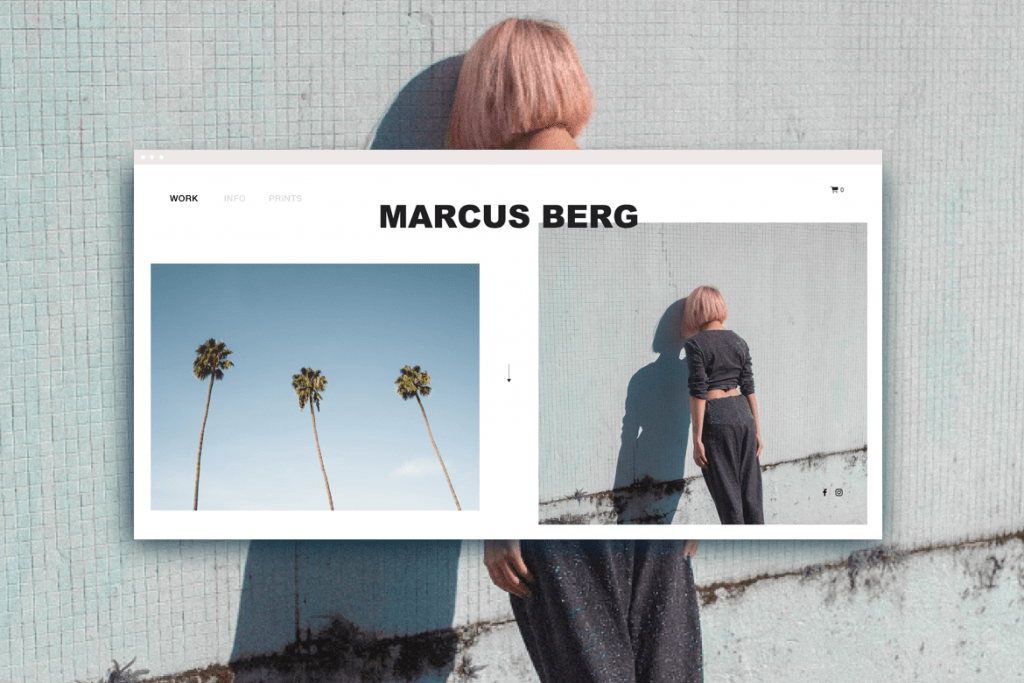Image resolution: width=1024 pixels, height=683 pixels.
Task: Open the pink-haired woman photo thumbnail
Action: pos(703,373)
